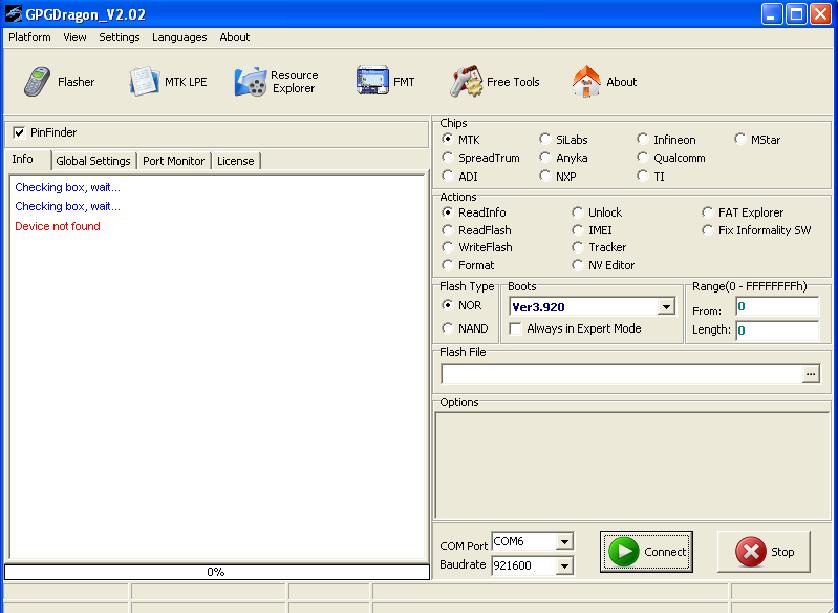Viewport: 838px width, 613px height.
Task: Select ReadInfo action
Action: tap(448, 213)
